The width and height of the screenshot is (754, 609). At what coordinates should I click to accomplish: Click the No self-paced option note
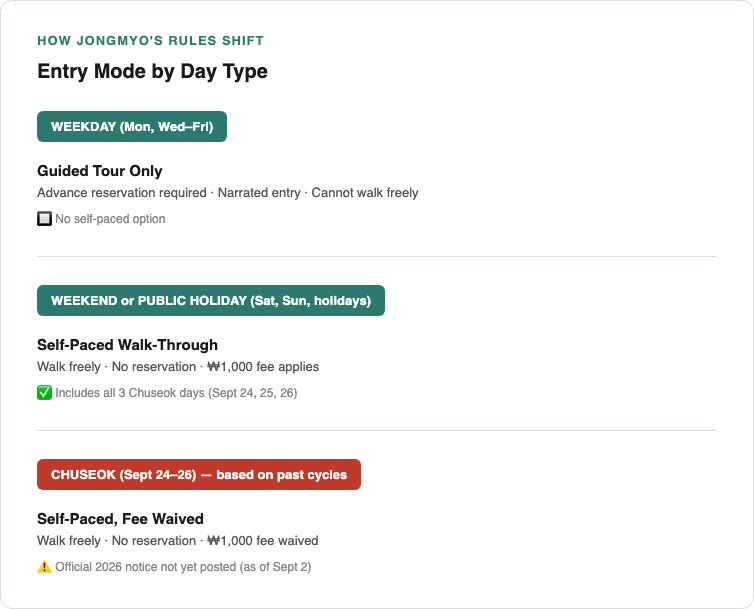tap(110, 219)
